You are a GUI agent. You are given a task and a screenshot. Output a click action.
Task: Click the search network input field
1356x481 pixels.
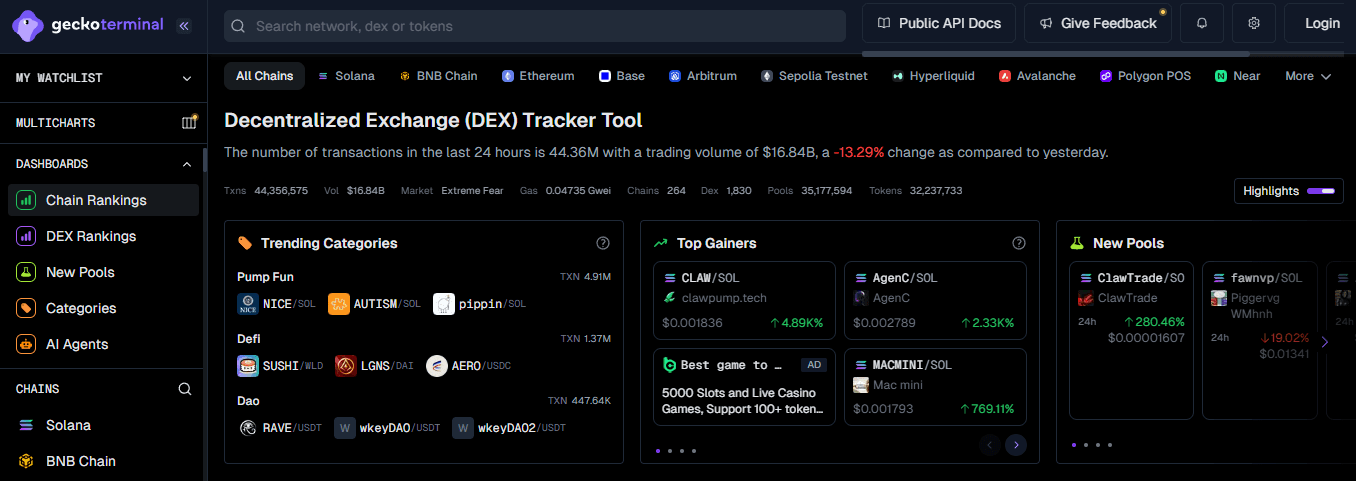tap(535, 26)
